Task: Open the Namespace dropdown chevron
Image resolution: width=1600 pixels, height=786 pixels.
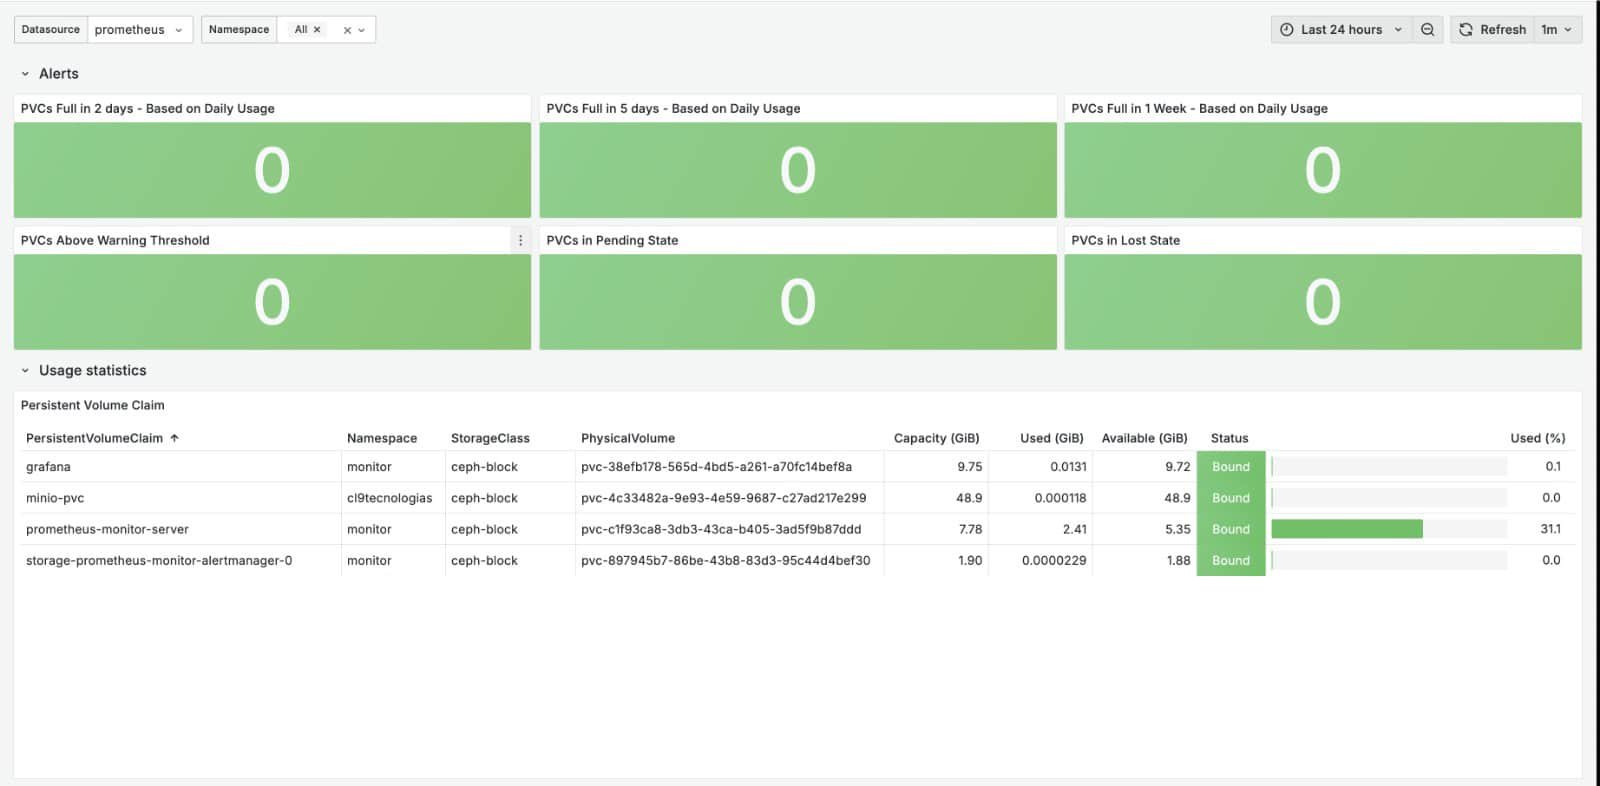Action: pos(362,31)
